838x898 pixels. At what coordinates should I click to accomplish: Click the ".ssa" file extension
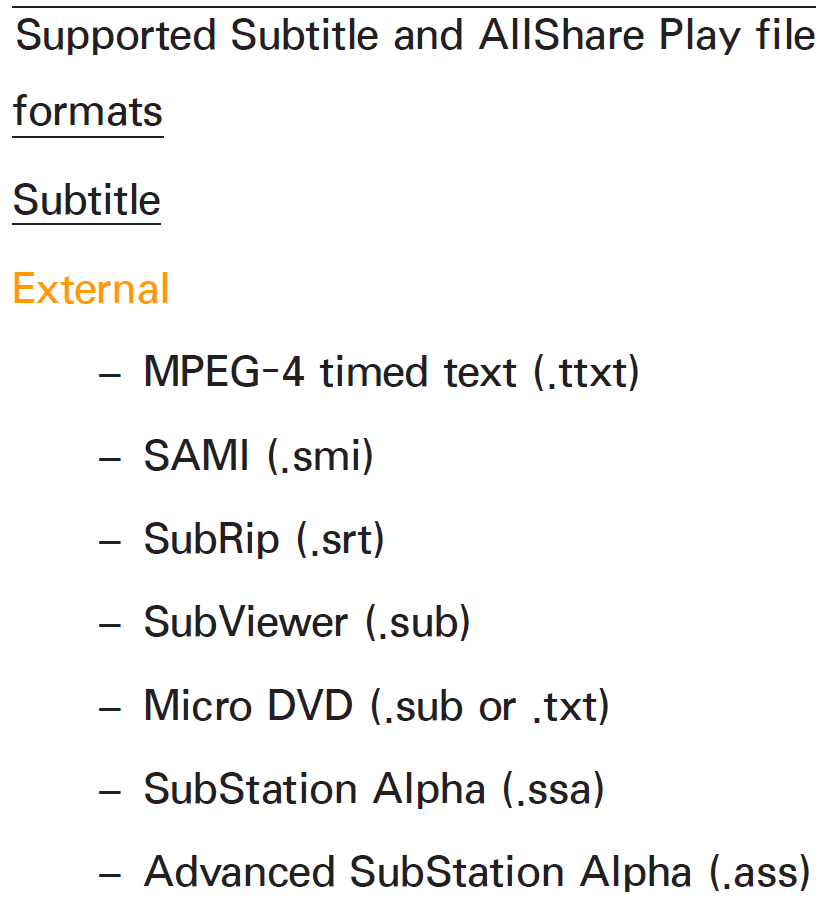coord(555,789)
